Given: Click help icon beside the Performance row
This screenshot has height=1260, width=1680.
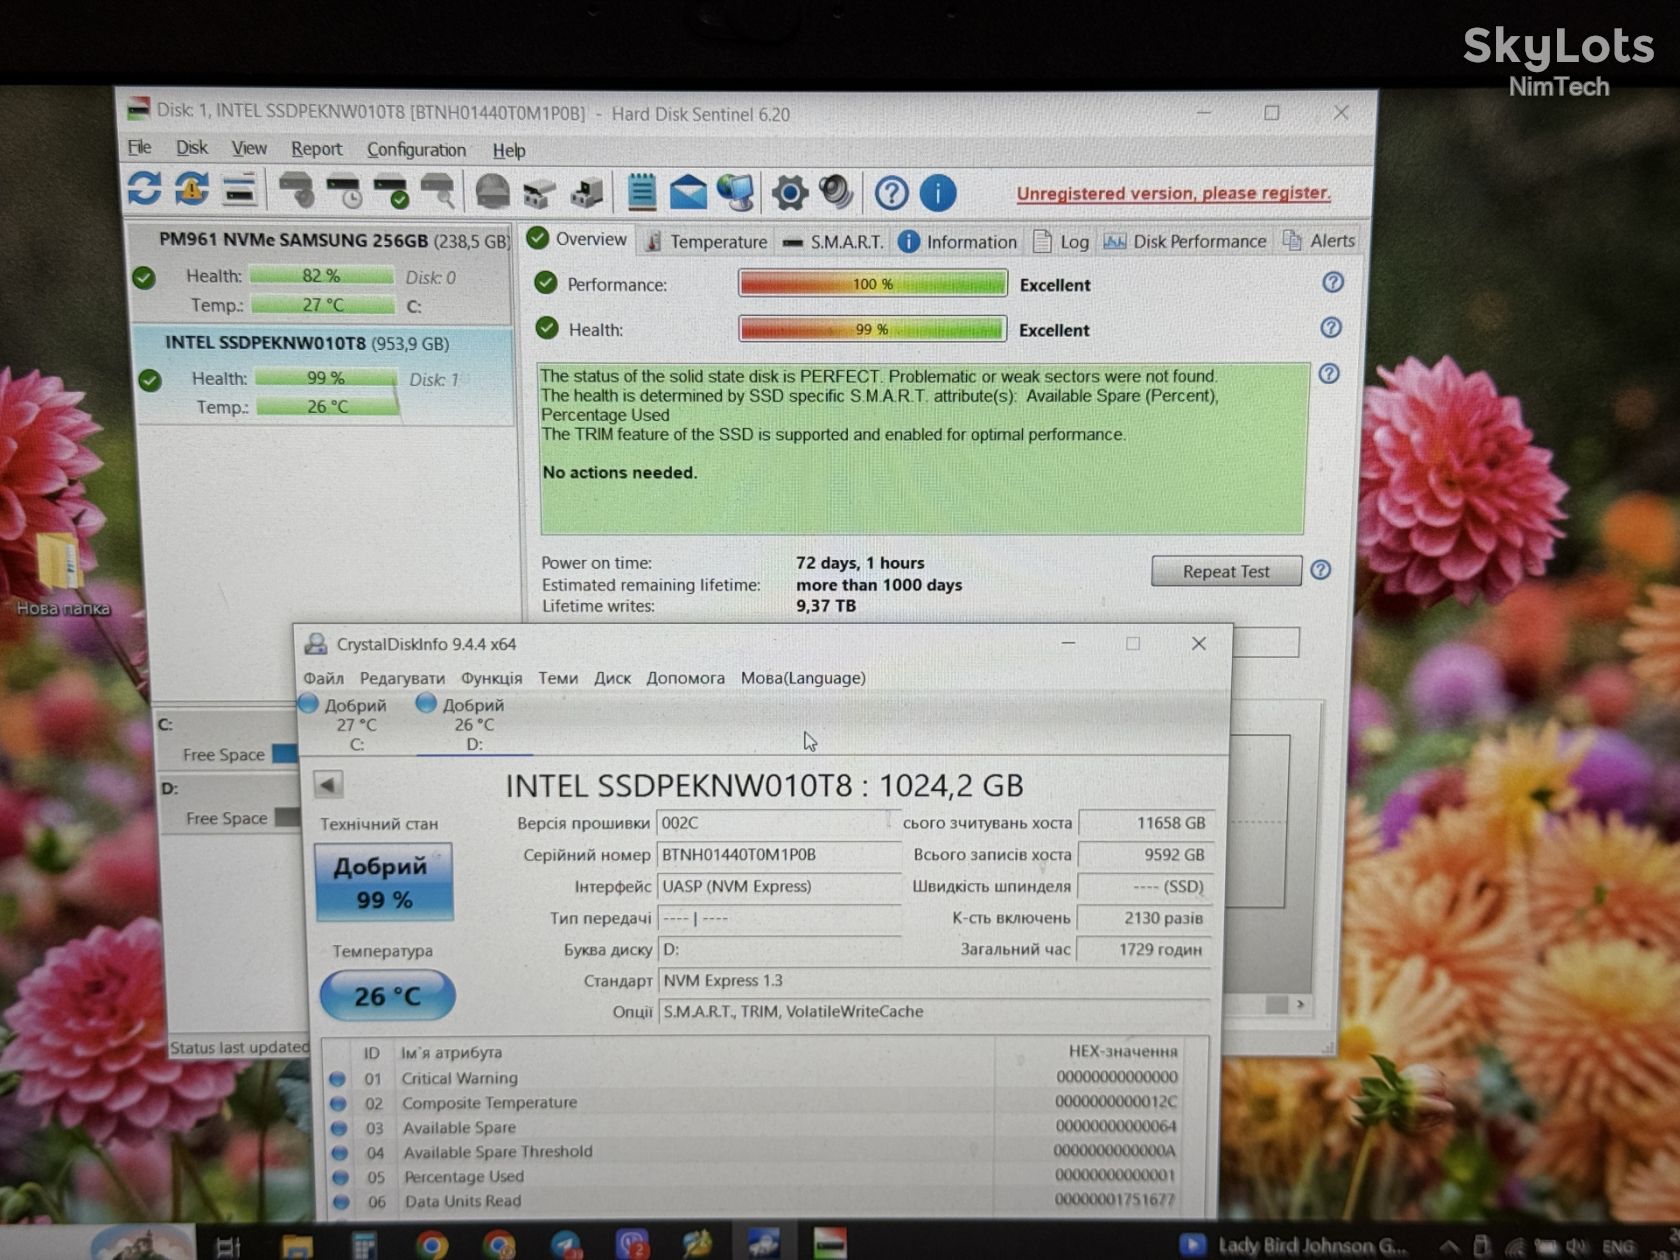Looking at the screenshot, I should point(1332,283).
